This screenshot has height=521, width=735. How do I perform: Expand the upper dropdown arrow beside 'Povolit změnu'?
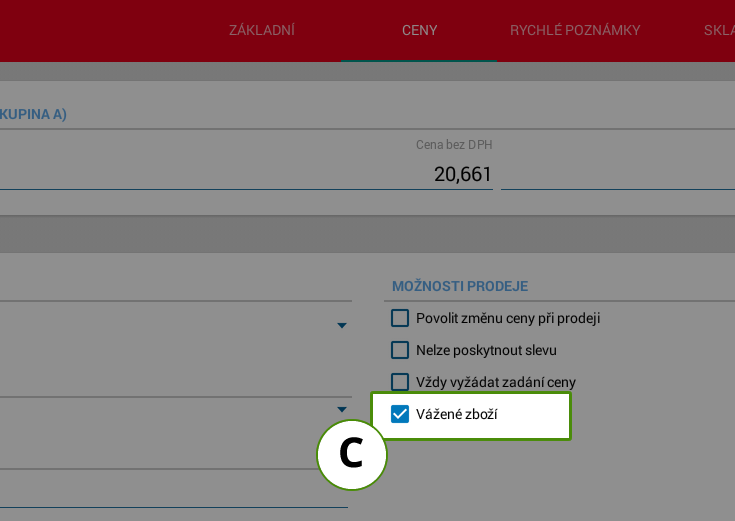click(x=342, y=325)
